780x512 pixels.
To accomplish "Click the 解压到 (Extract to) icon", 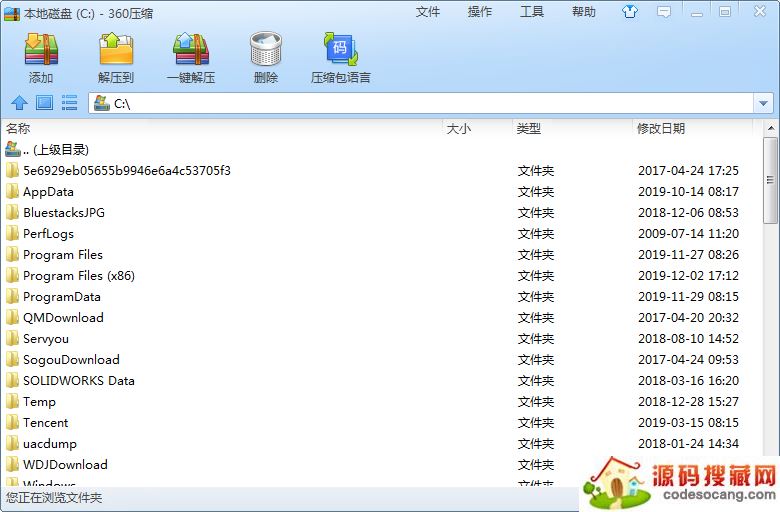I will click(116, 49).
